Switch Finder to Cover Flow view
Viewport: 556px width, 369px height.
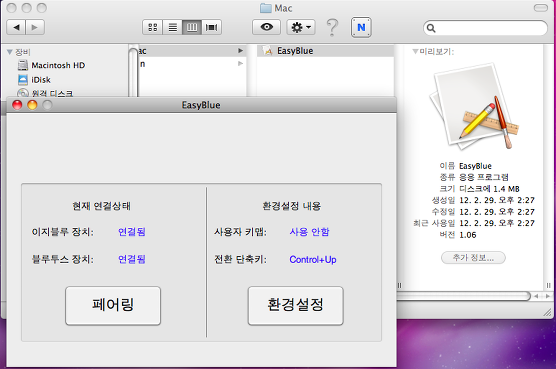click(212, 27)
